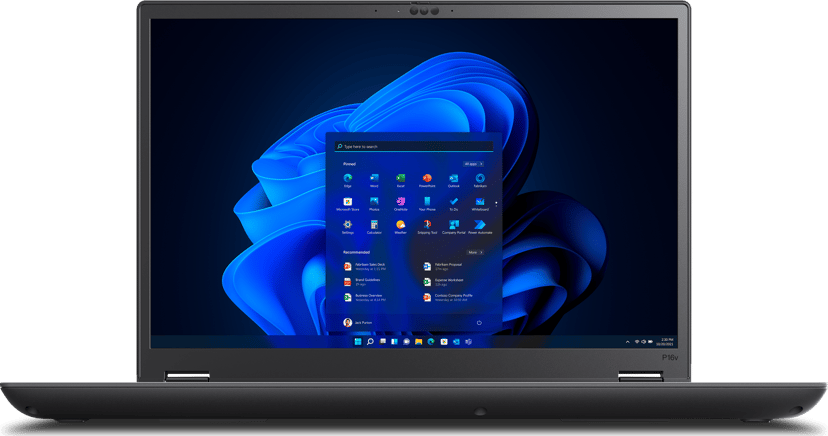Click the power button in Start menu

[x=479, y=323]
